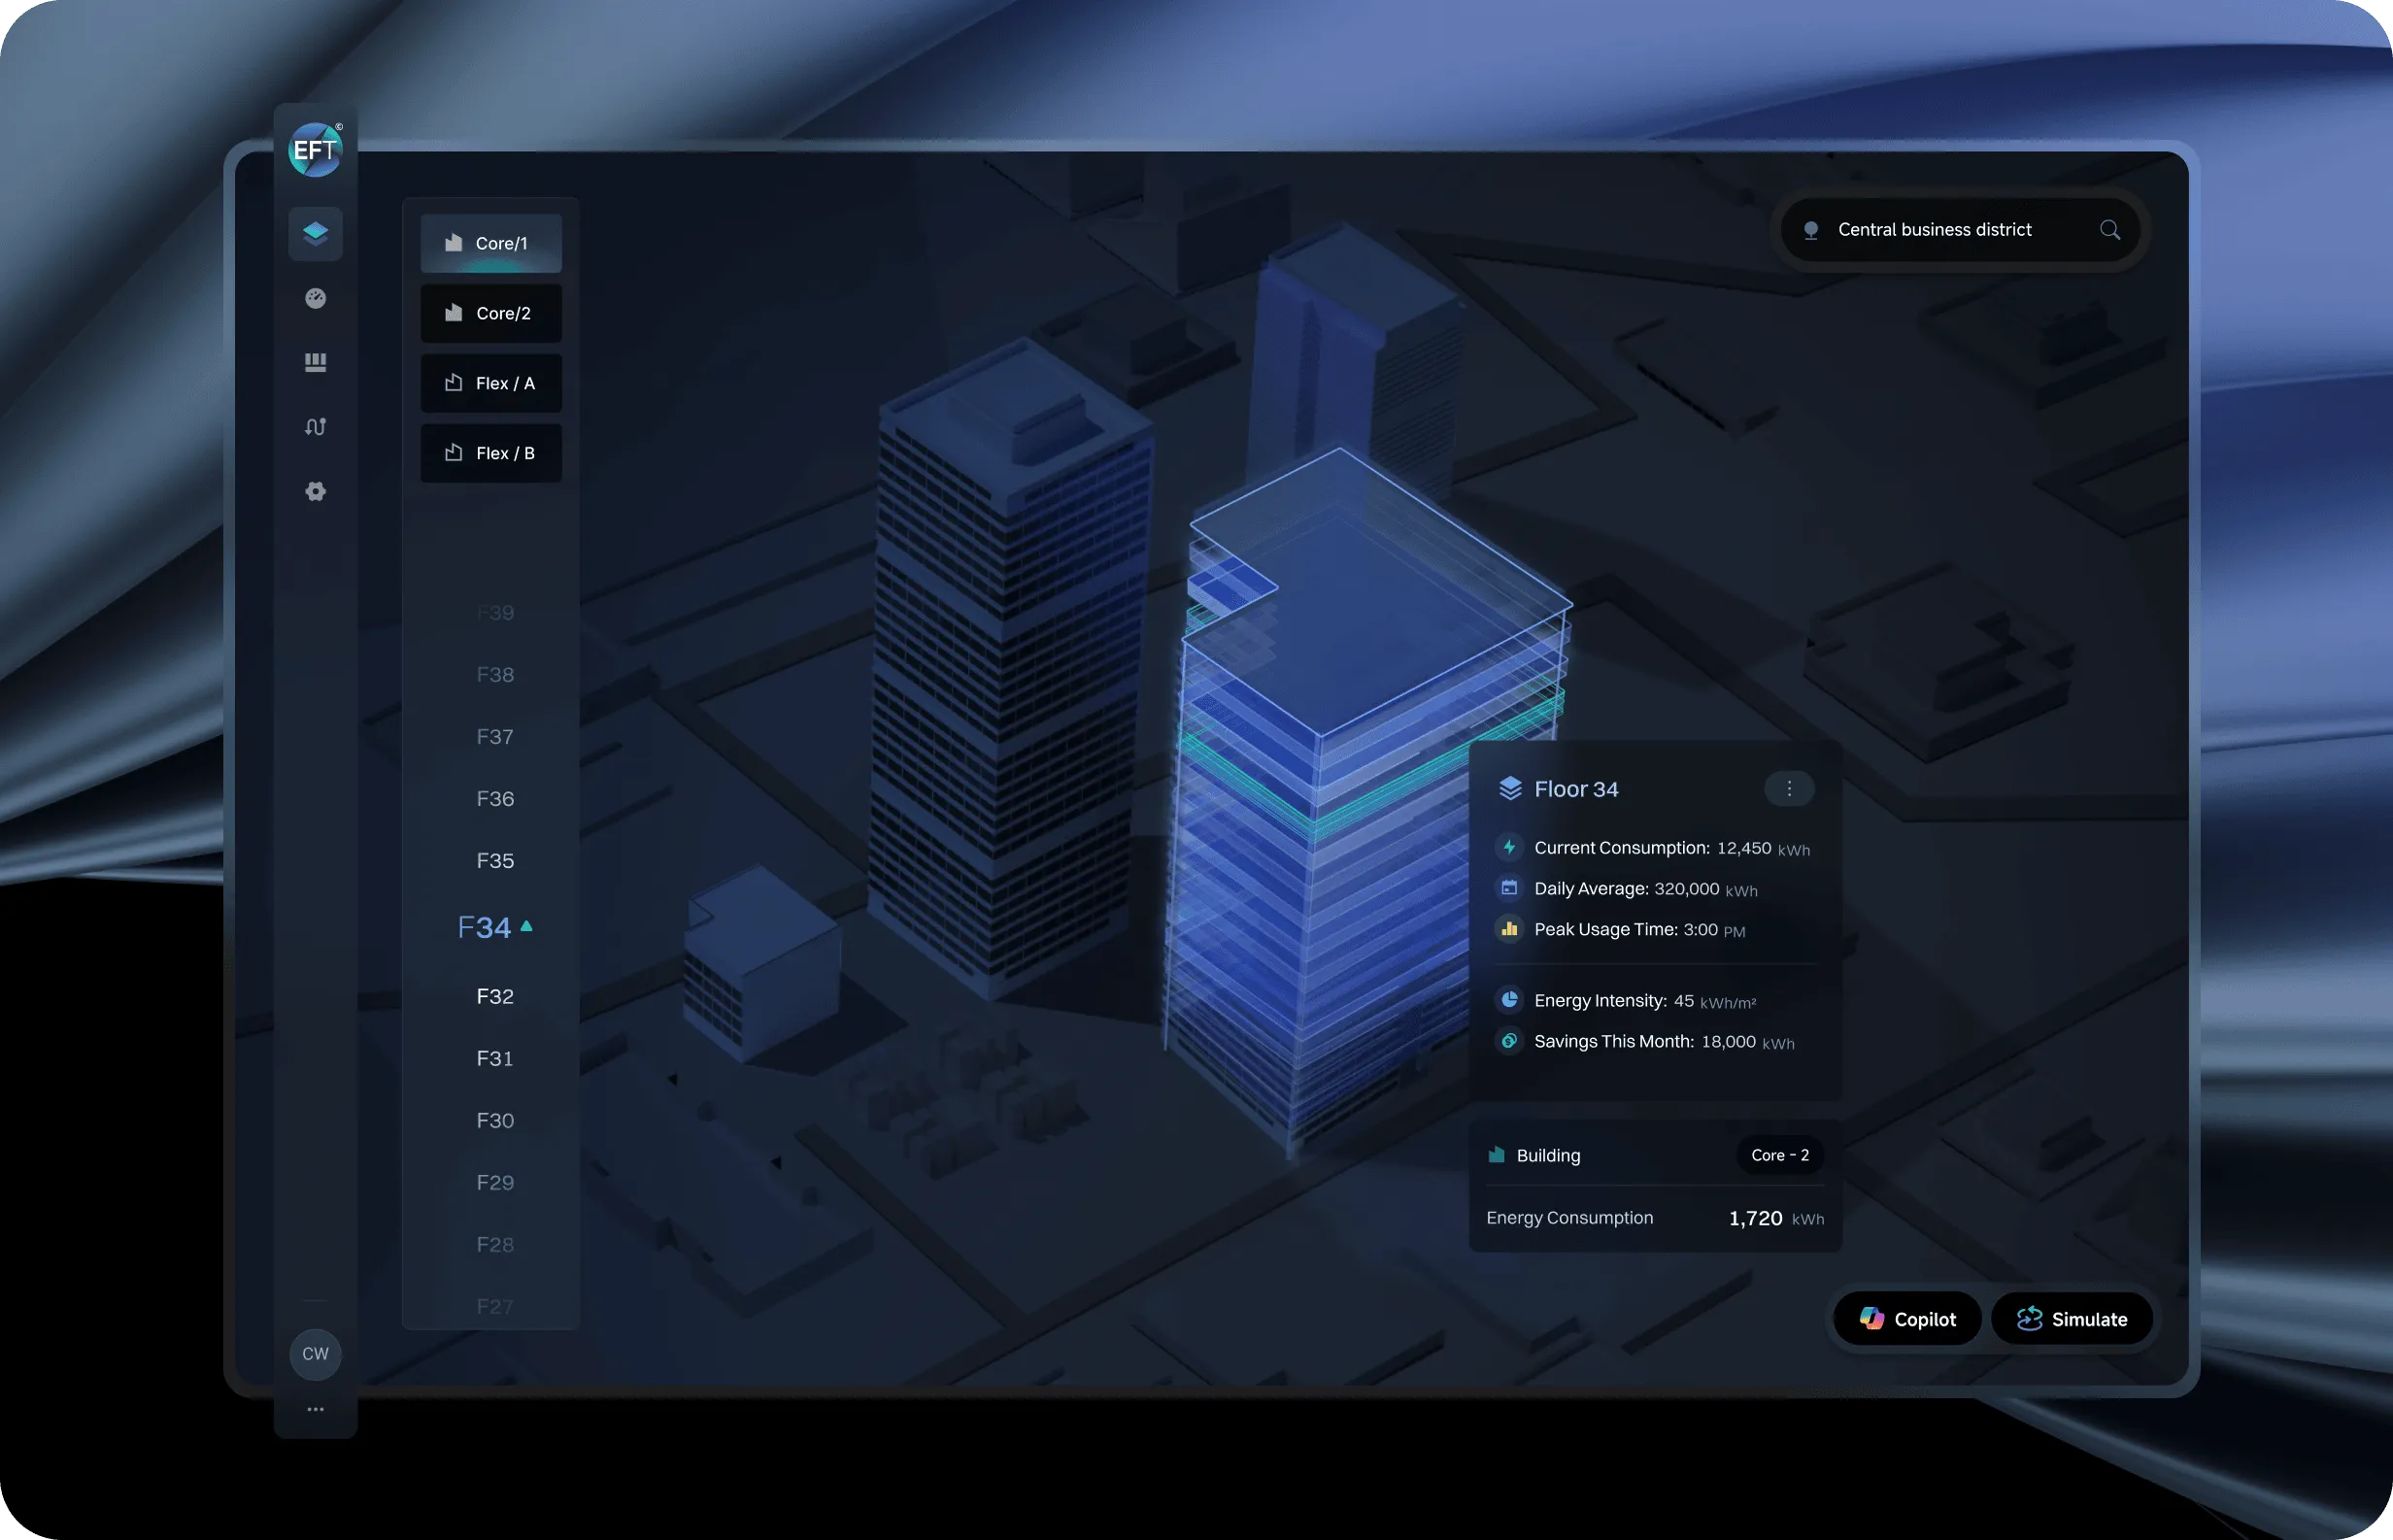Open the Copilot assistant

[1907, 1319]
